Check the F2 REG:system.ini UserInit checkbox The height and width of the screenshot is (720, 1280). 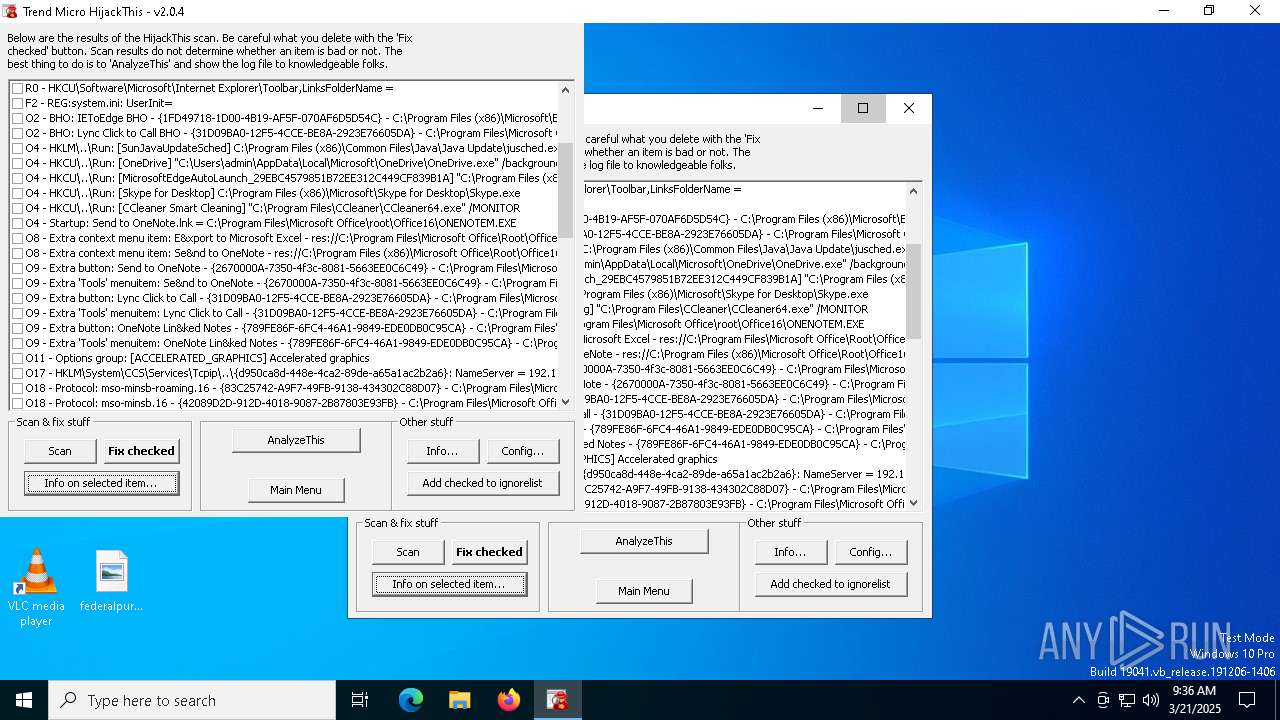18,103
